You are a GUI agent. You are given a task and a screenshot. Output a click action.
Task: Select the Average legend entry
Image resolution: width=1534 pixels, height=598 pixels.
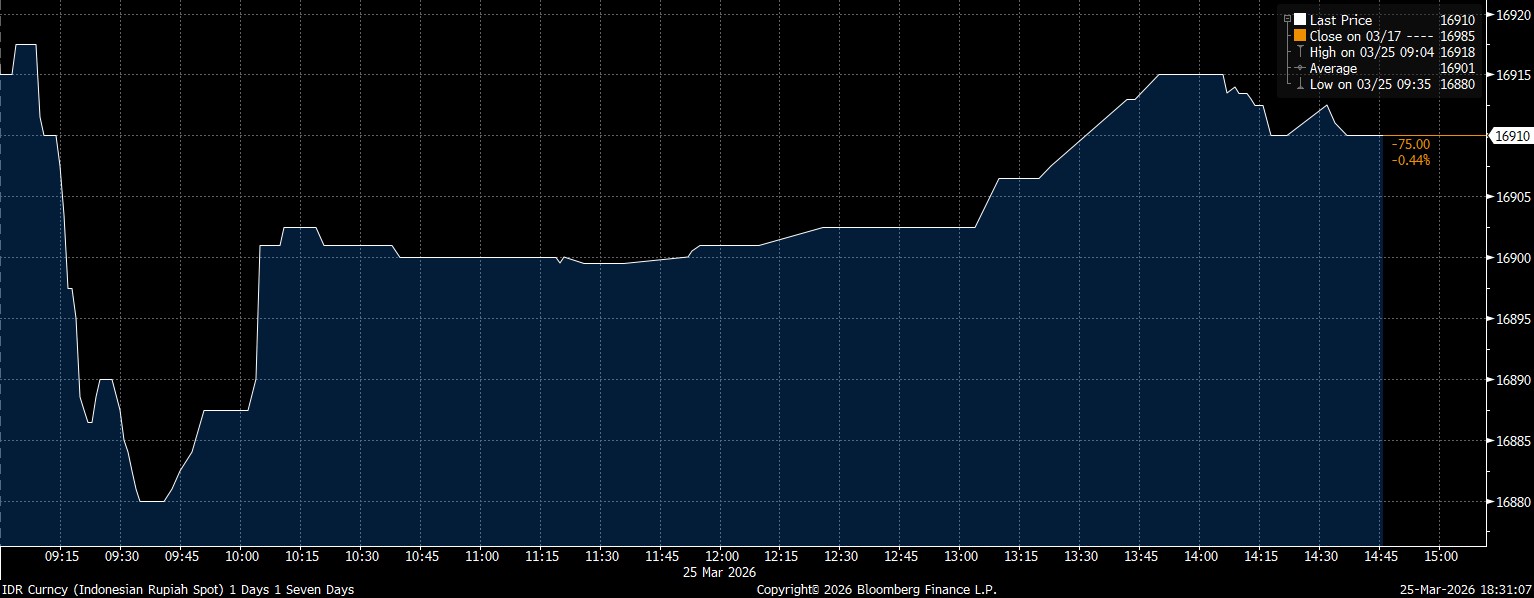point(1333,68)
